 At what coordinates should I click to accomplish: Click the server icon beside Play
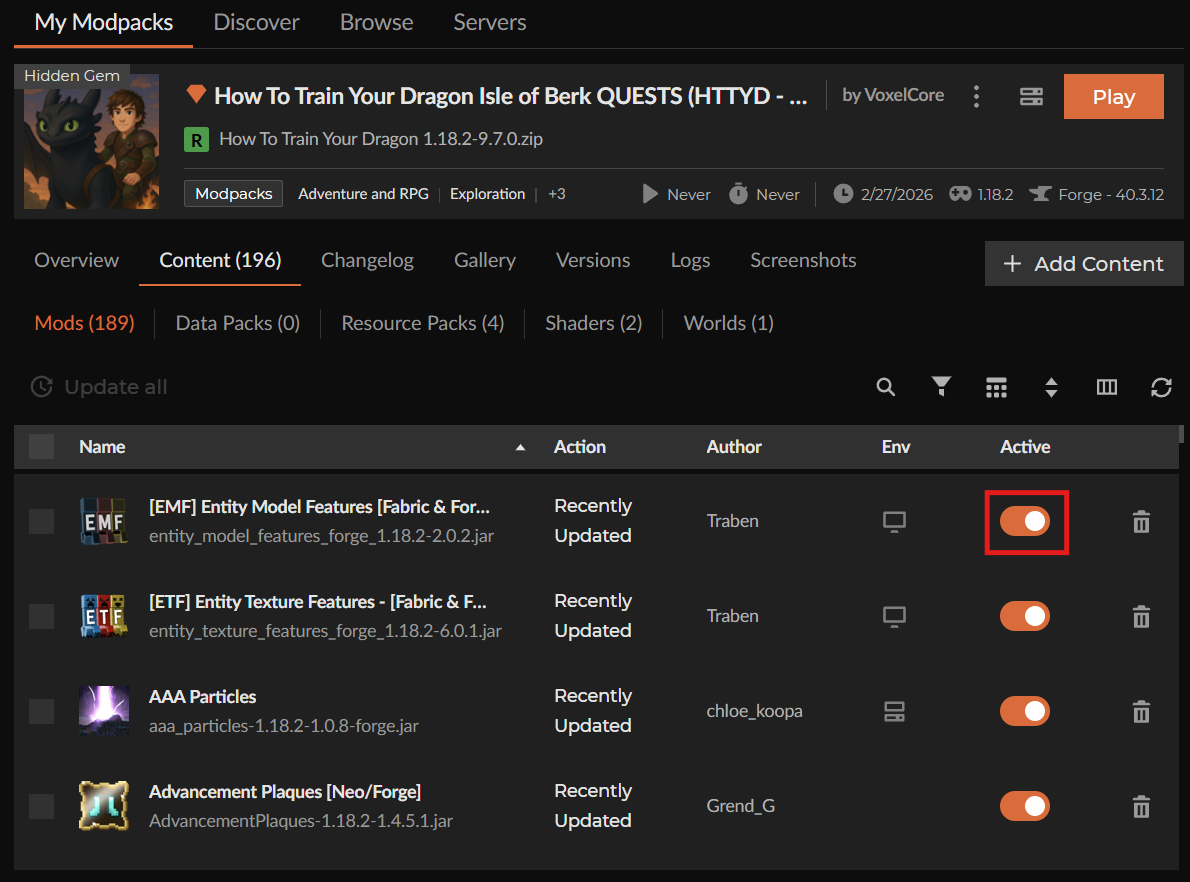(x=1031, y=96)
